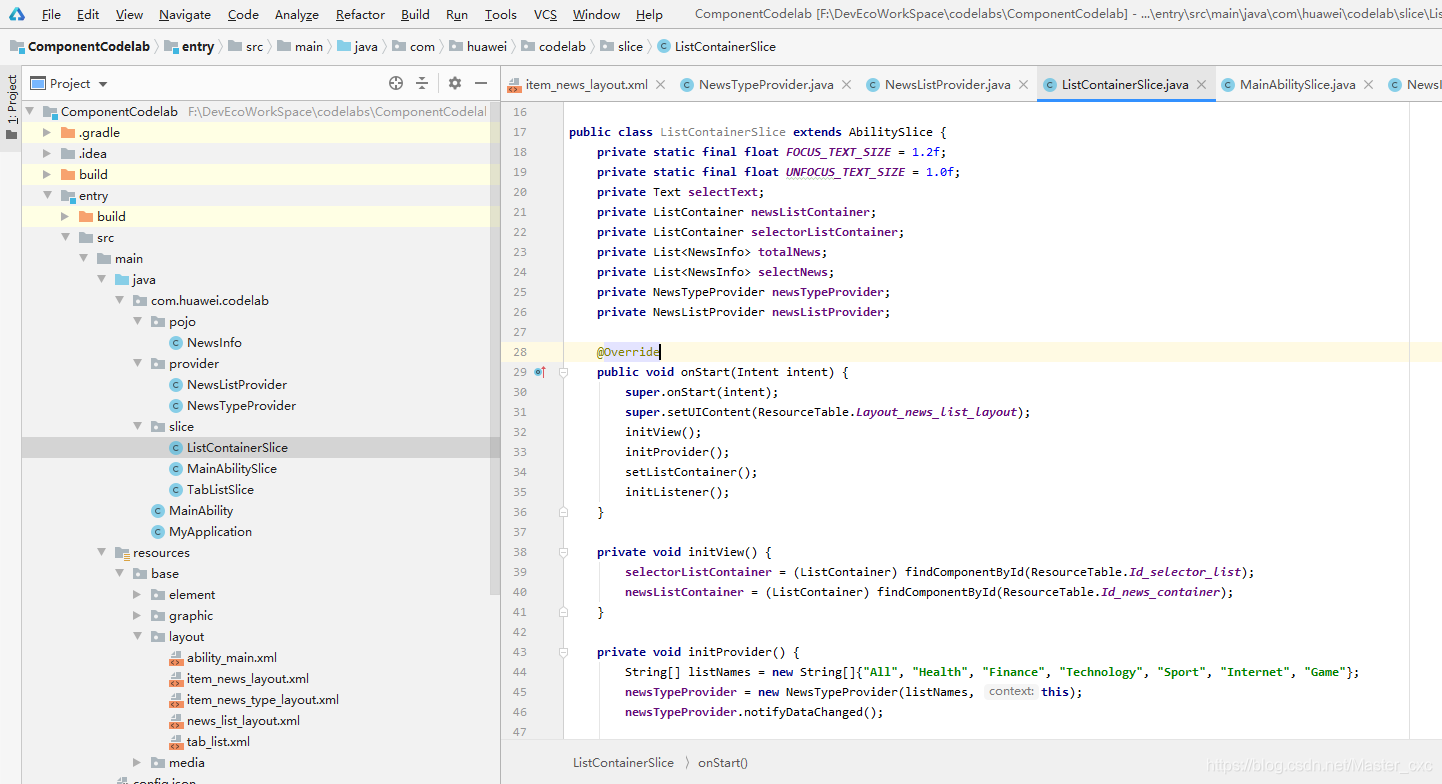Expand the graphic resource folder
The width and height of the screenshot is (1442, 784).
coord(137,616)
